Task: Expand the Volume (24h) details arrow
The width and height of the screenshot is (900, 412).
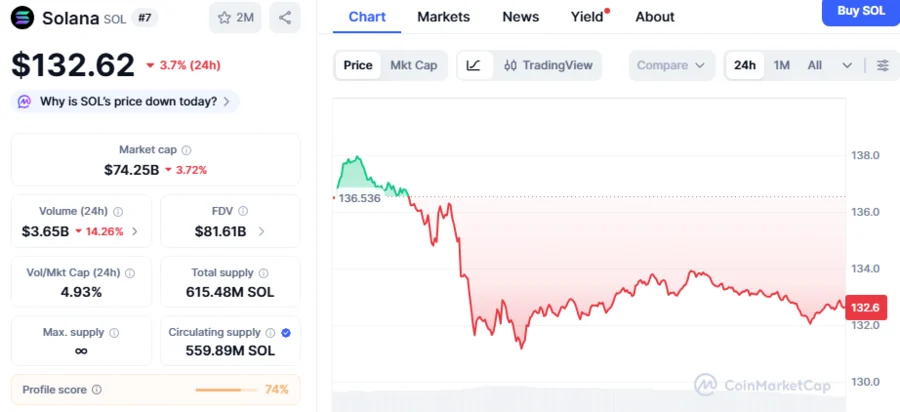Action: click(135, 232)
